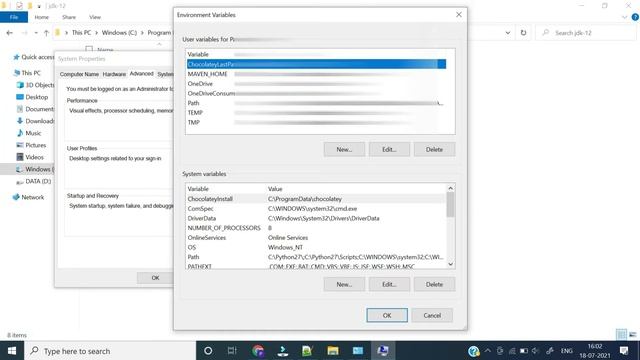Open File Explorer from the taskbar

(x=333, y=351)
